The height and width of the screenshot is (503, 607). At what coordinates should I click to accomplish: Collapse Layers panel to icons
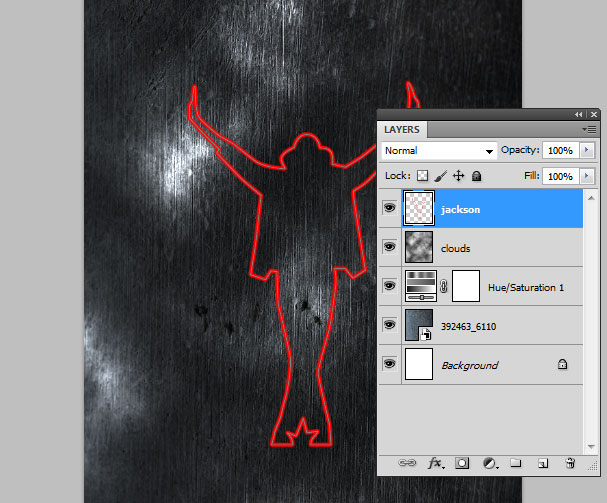tap(578, 115)
